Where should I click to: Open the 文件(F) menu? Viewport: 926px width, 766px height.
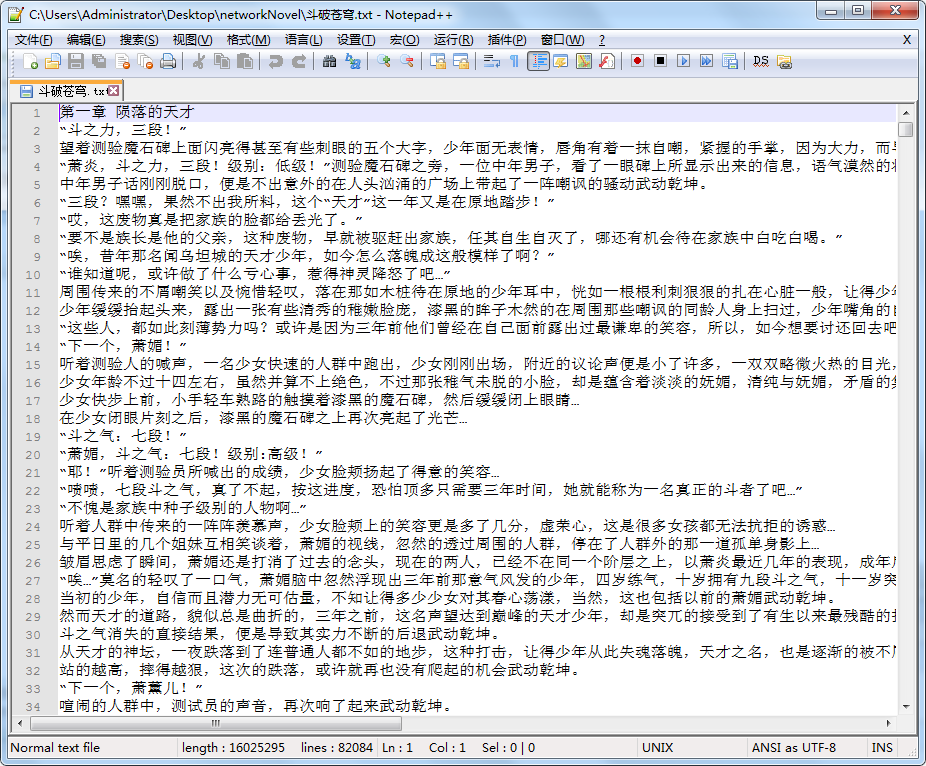(33, 40)
